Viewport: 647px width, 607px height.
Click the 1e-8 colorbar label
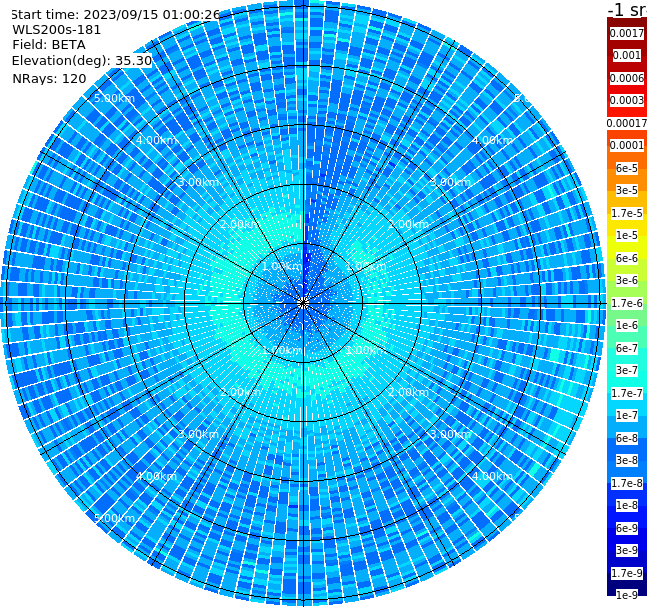pos(627,505)
